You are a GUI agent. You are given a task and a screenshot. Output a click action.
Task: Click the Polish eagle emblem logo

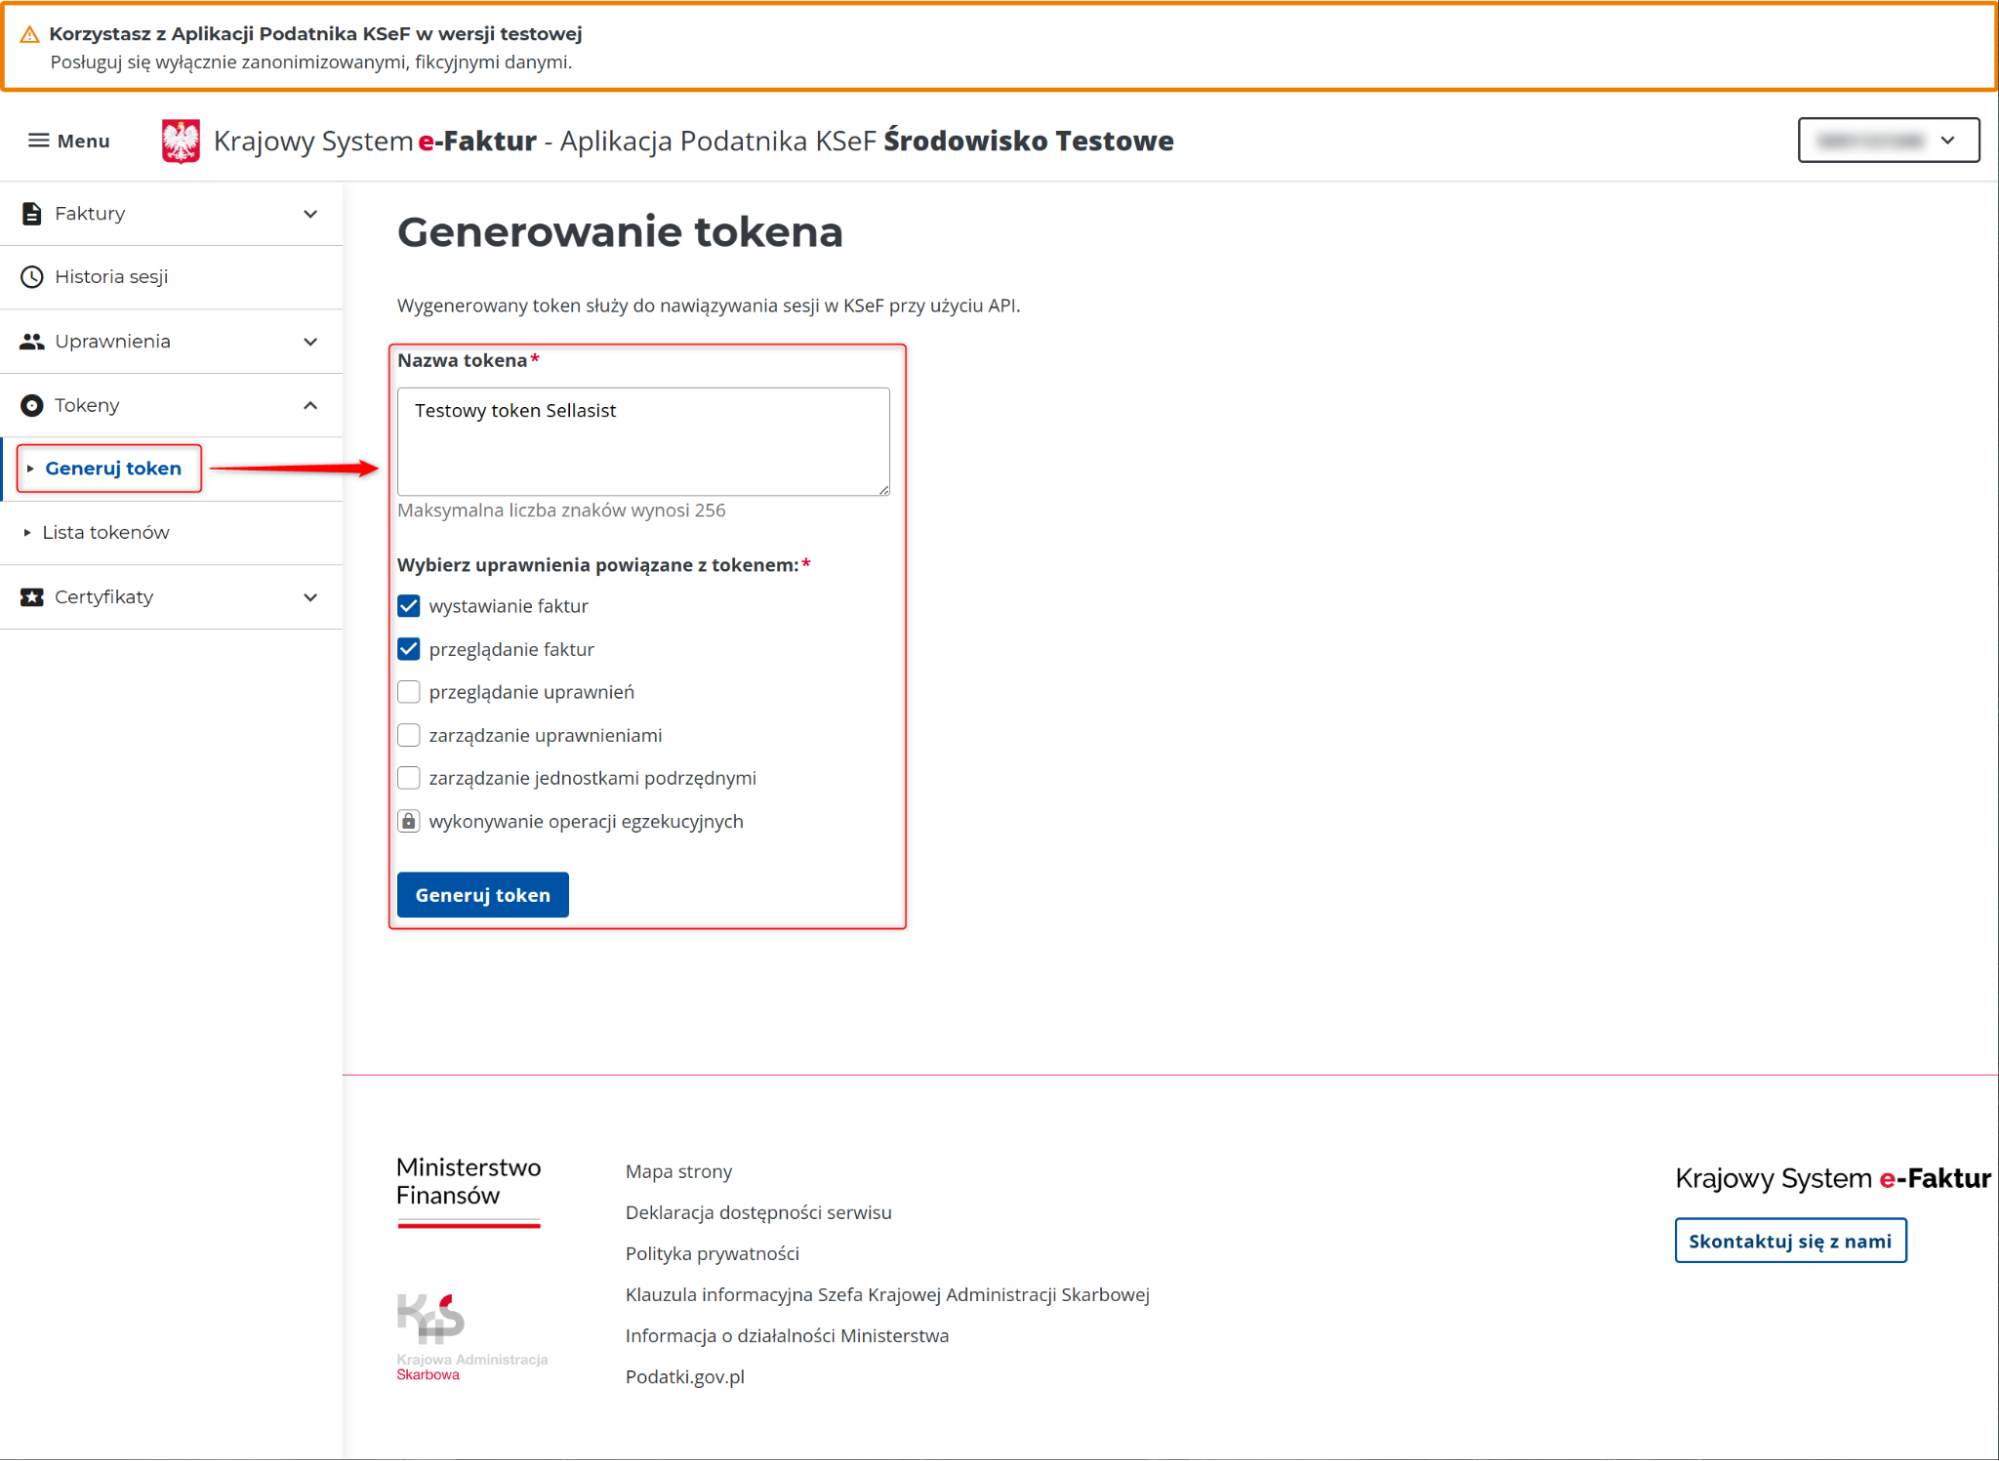pos(181,141)
